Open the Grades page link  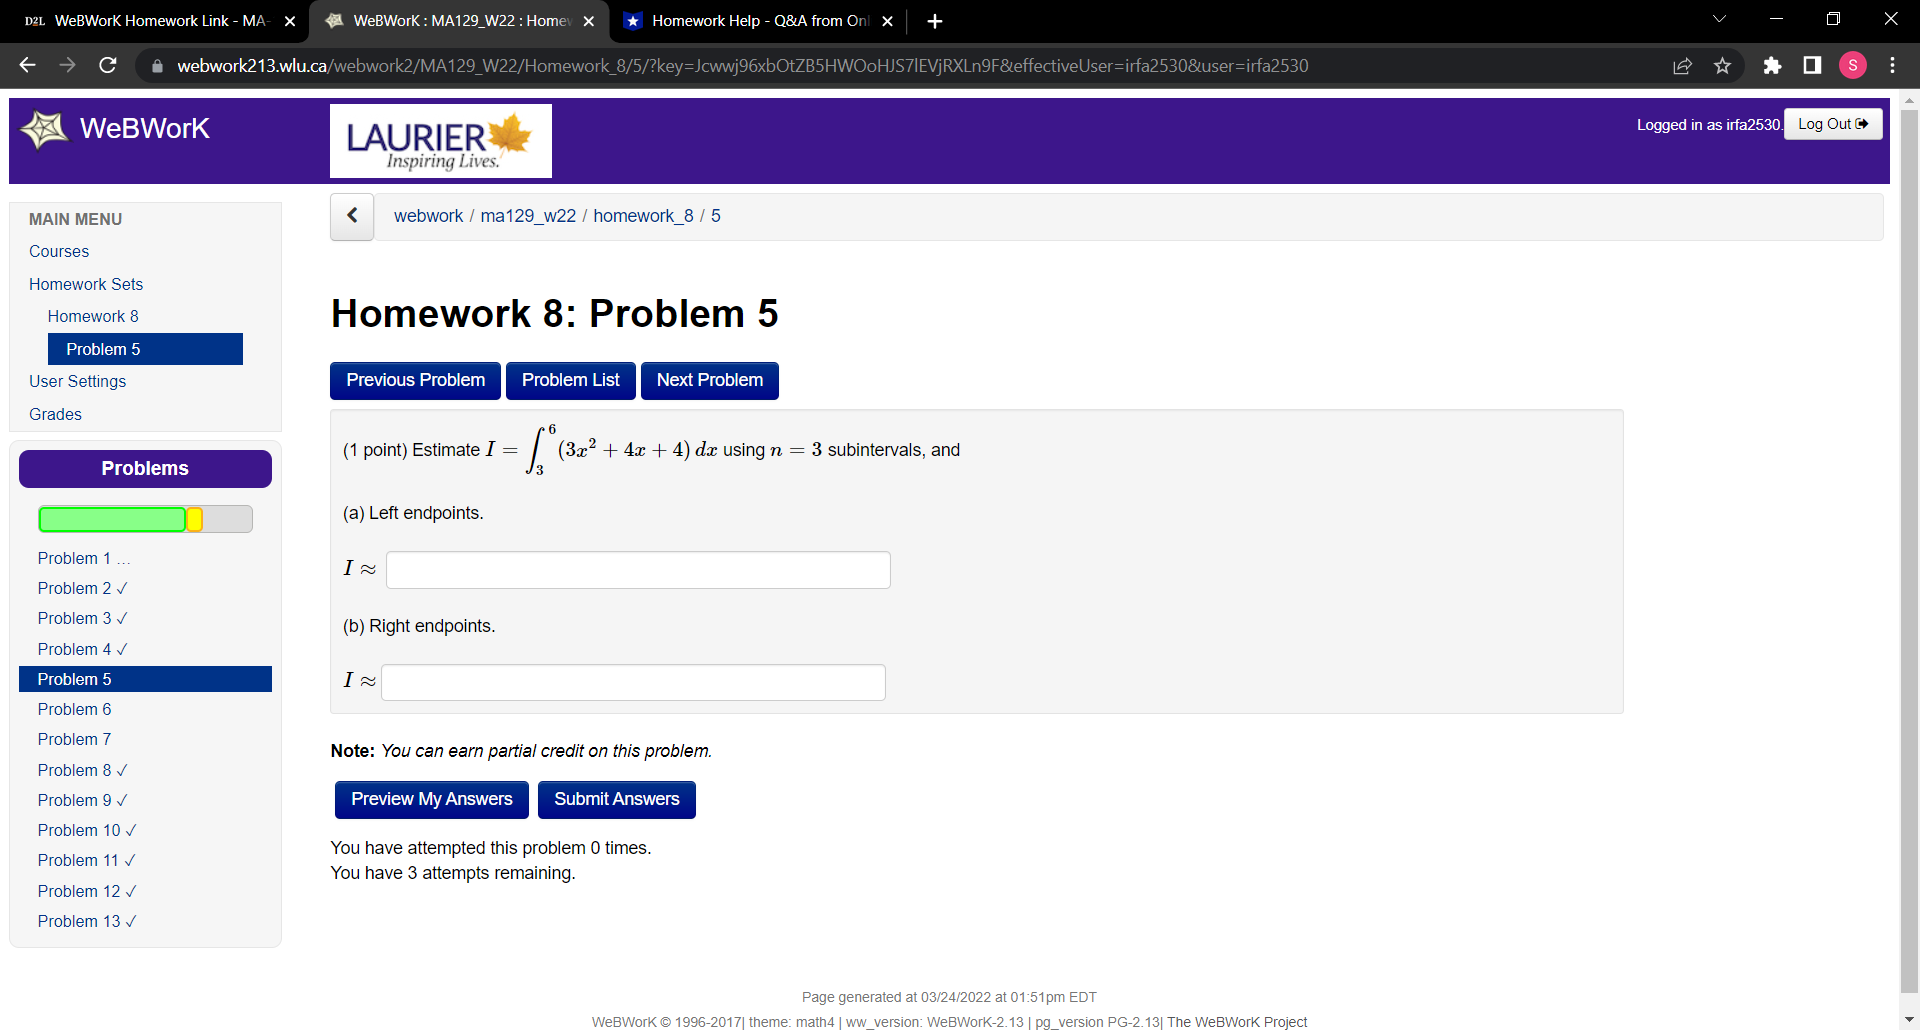click(55, 414)
